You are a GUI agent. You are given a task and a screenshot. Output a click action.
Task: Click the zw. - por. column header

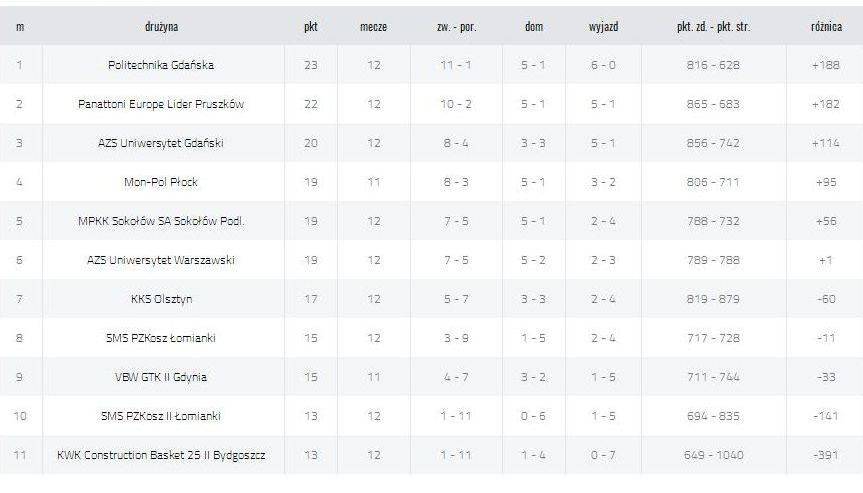click(456, 26)
